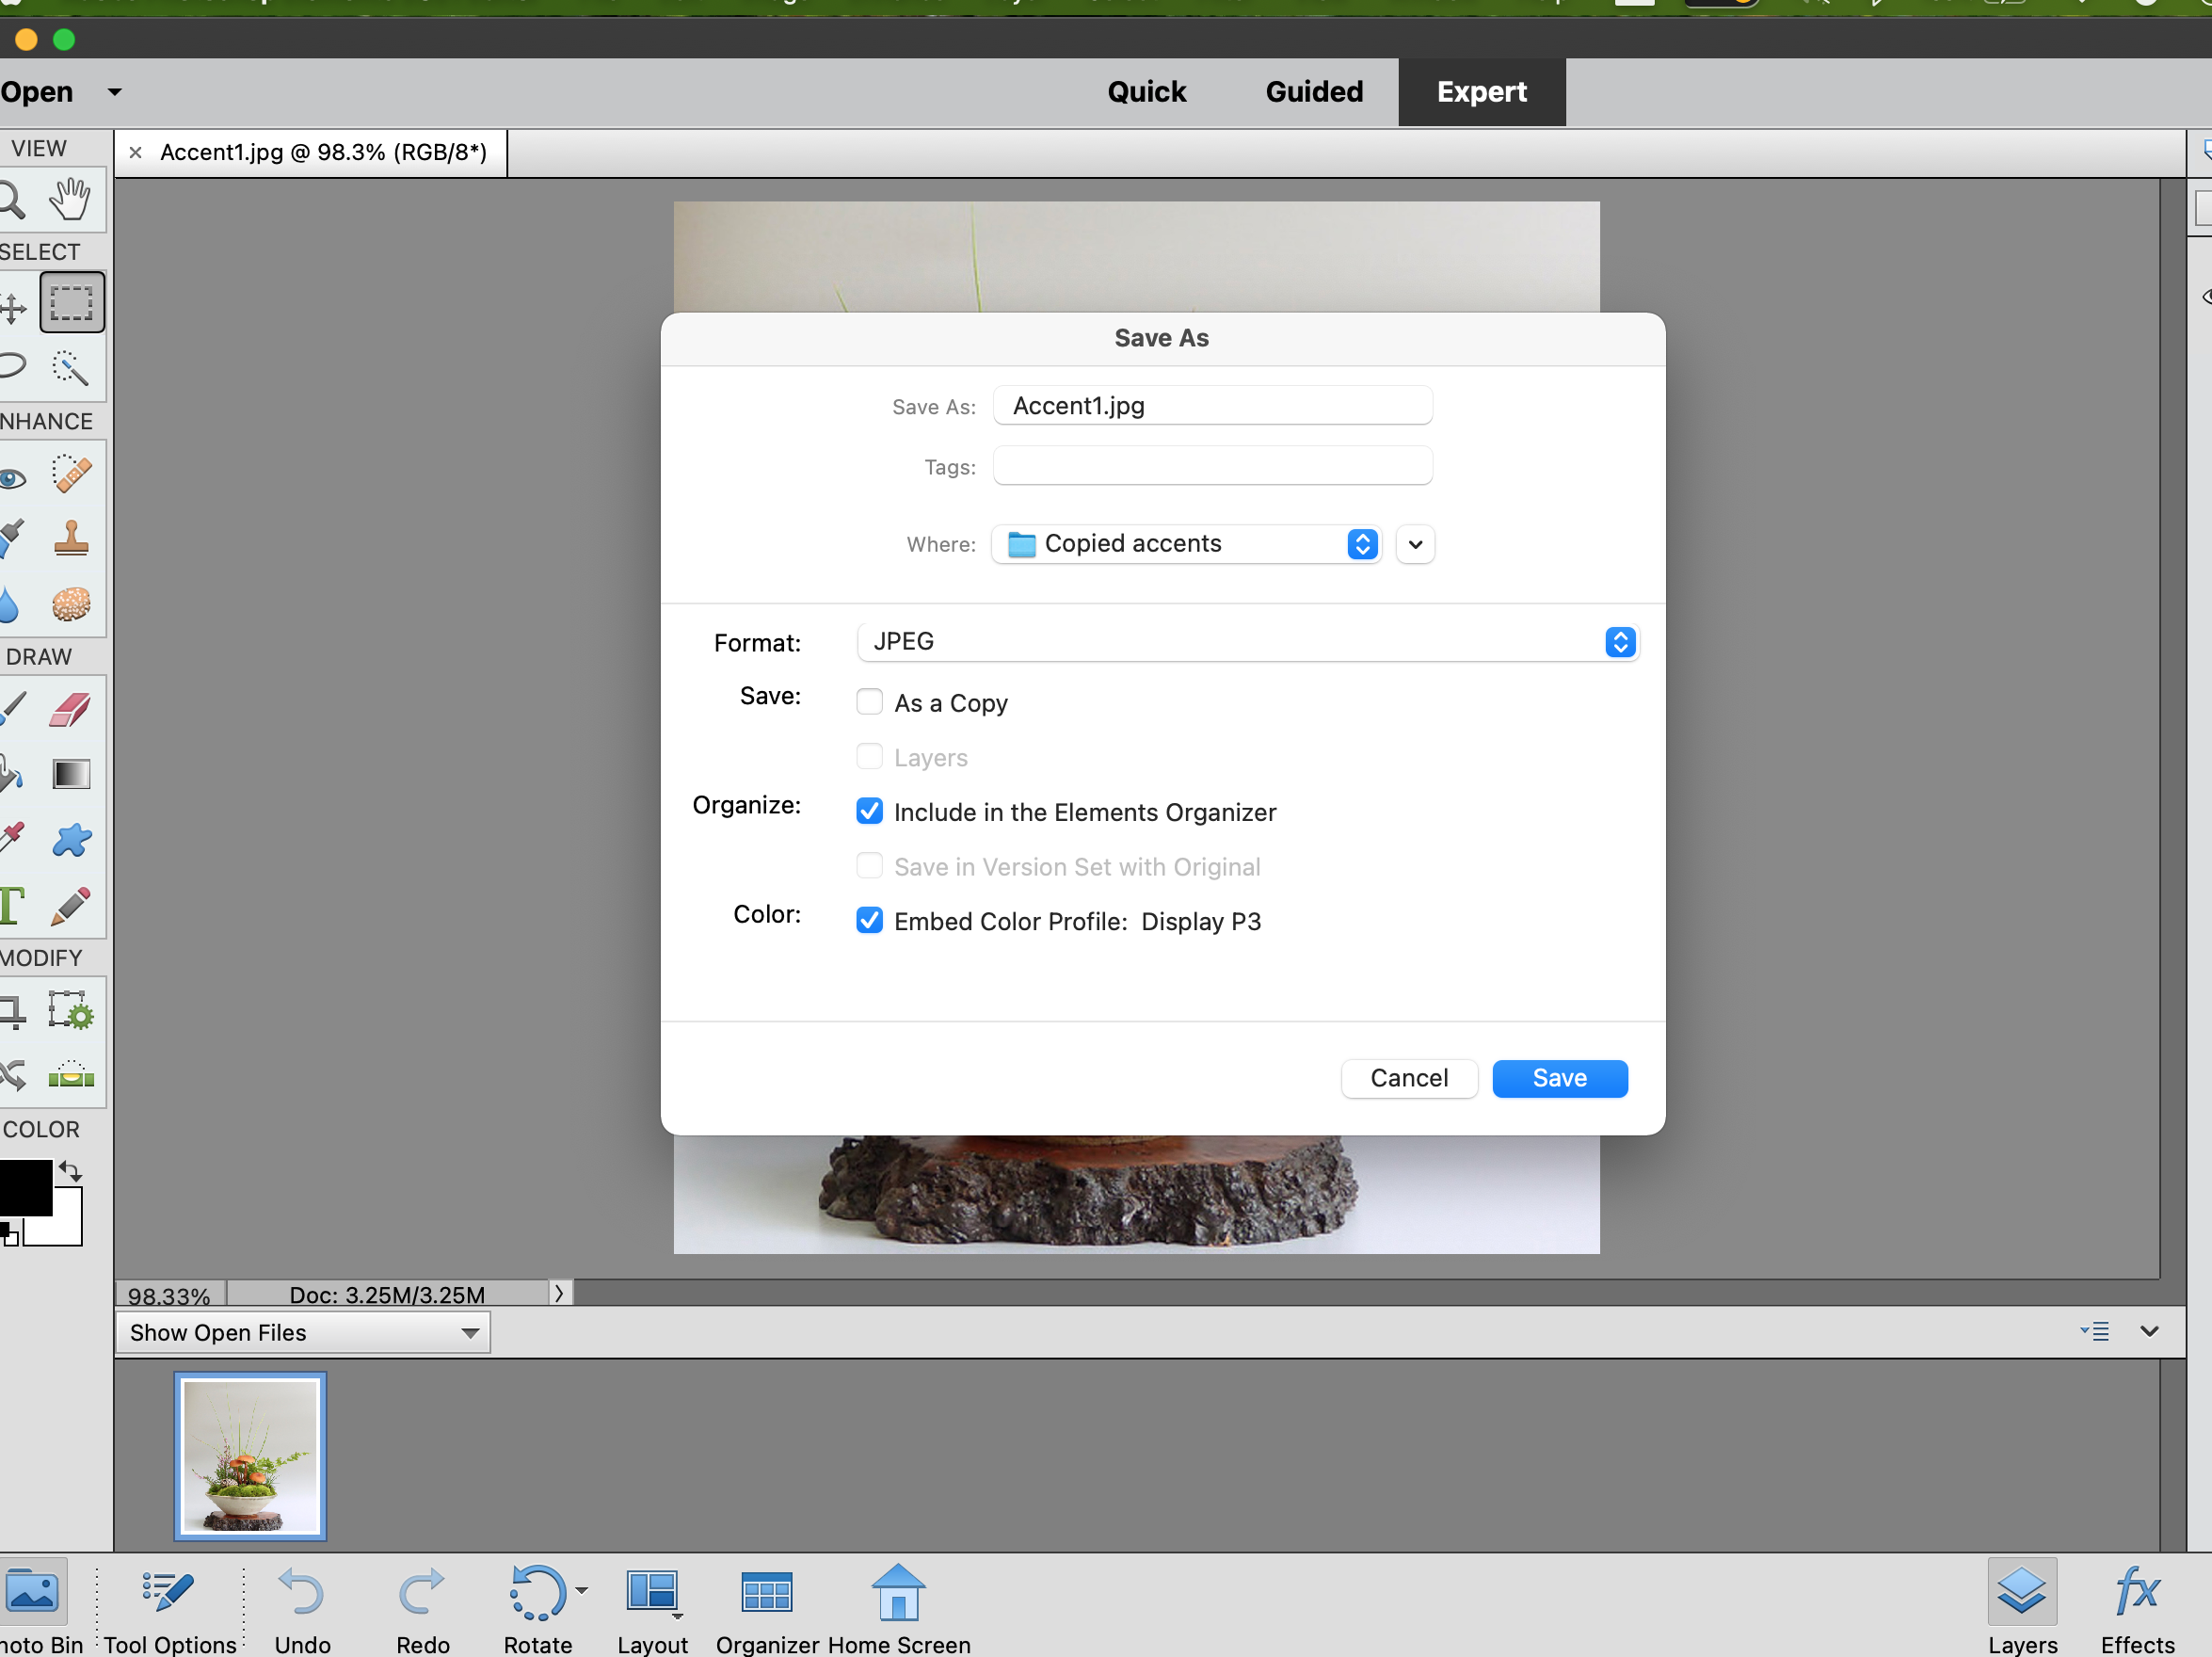Select the Rectangular Marquee tool
This screenshot has width=2212, height=1657.
(71, 302)
